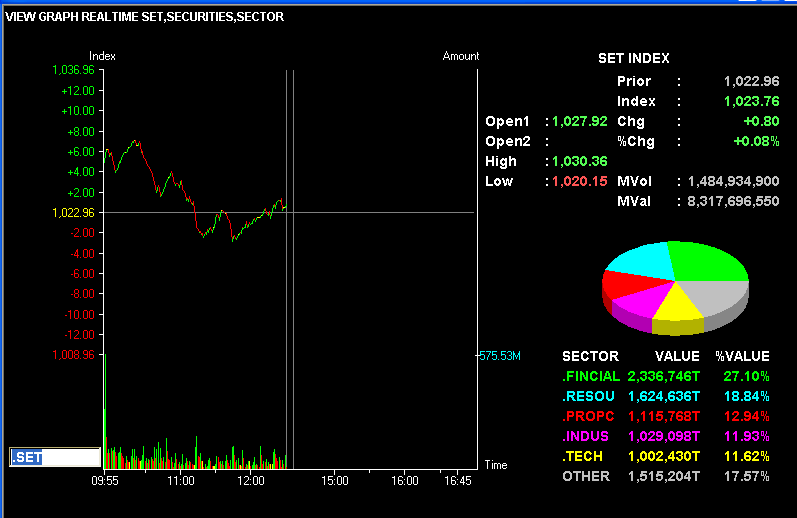Click the 11:00 time axis label
The image size is (797, 518).
point(180,481)
